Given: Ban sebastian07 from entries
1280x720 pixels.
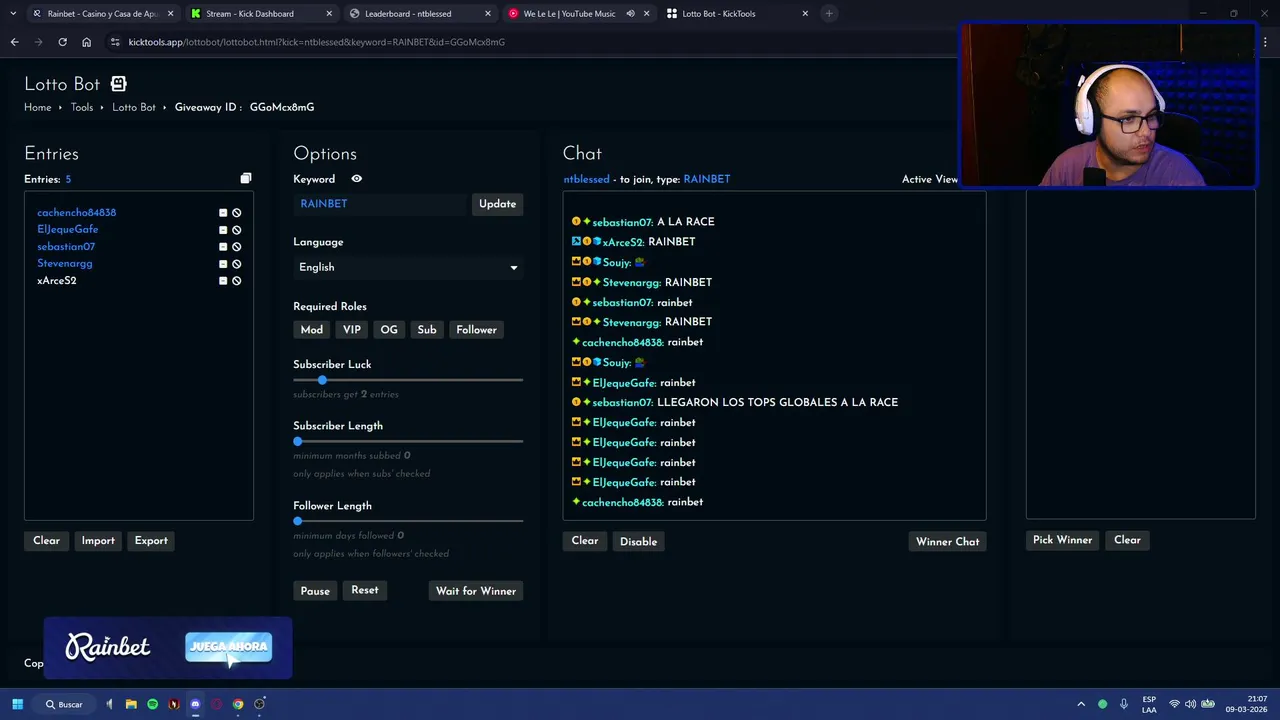Looking at the screenshot, I should coord(237,247).
